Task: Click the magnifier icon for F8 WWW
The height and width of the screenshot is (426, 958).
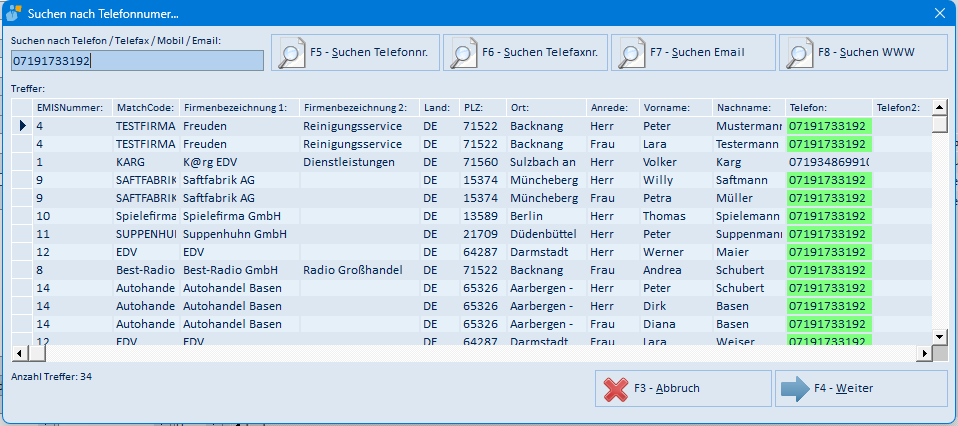Action: tap(799, 53)
